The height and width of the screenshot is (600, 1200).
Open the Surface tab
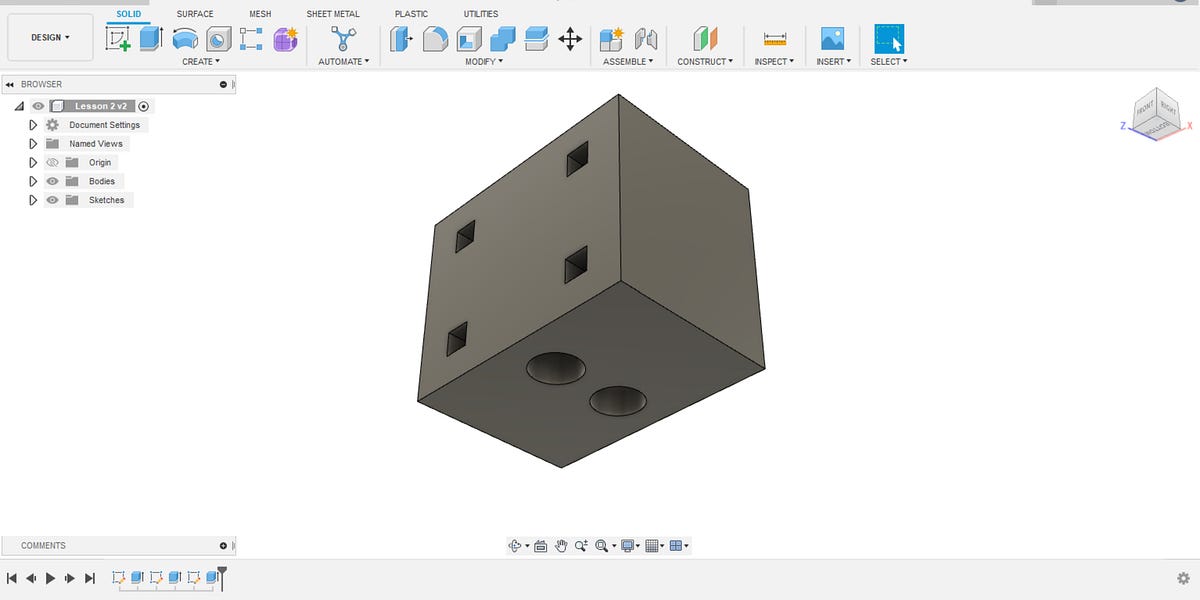point(195,13)
